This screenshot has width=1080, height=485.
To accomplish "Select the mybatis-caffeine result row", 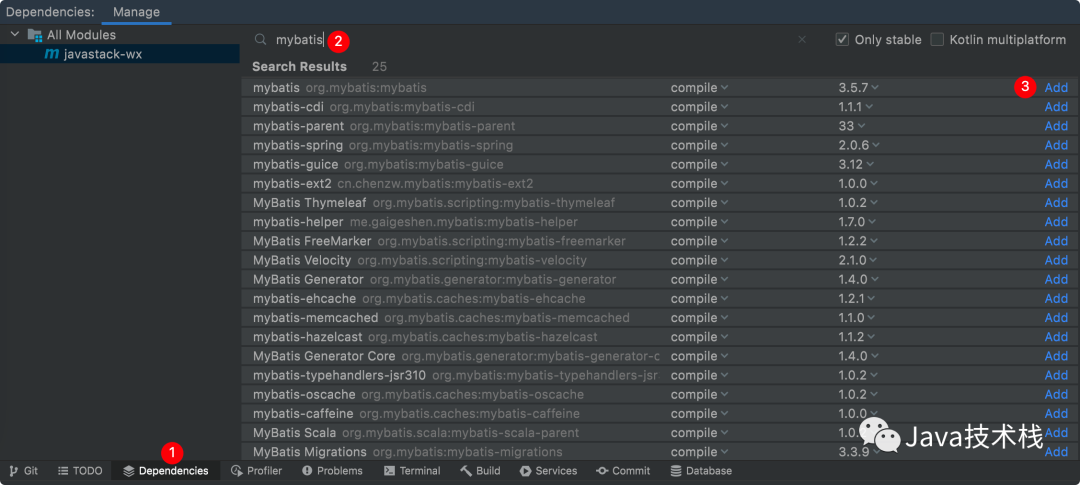I will click(x=658, y=413).
